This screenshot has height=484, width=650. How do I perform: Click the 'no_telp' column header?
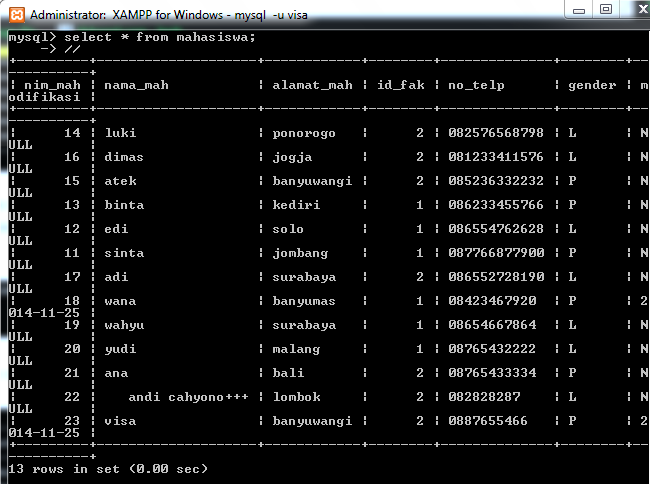pyautogui.click(x=476, y=85)
